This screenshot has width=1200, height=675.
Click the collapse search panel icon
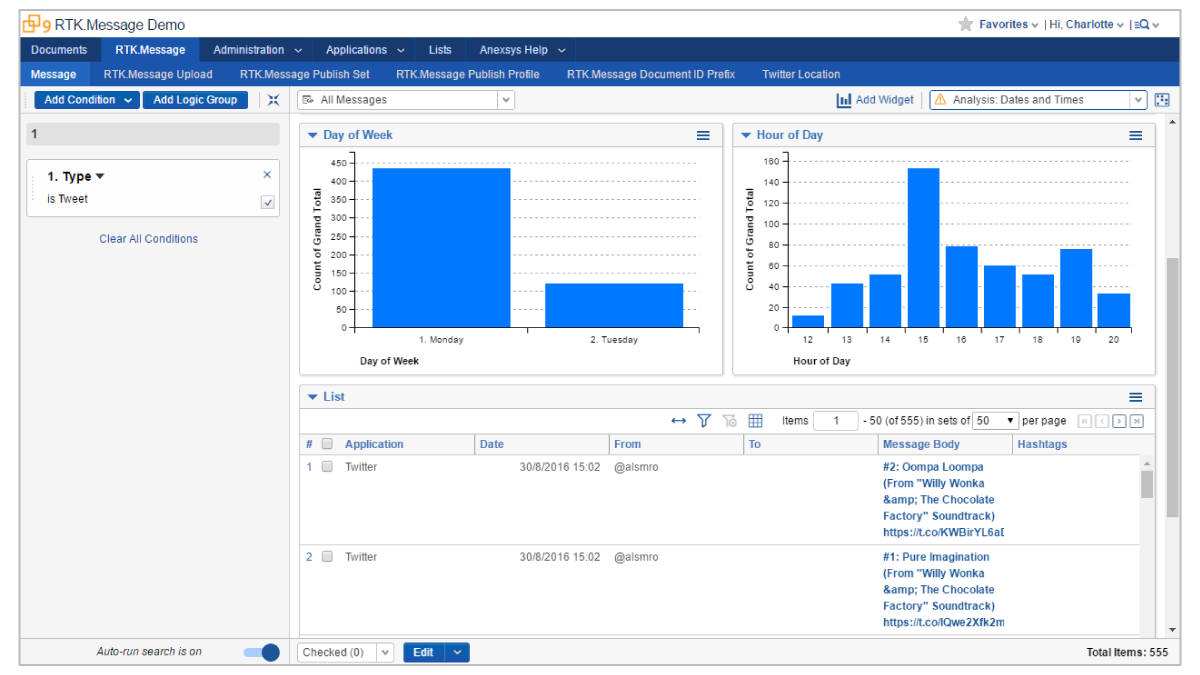click(273, 100)
